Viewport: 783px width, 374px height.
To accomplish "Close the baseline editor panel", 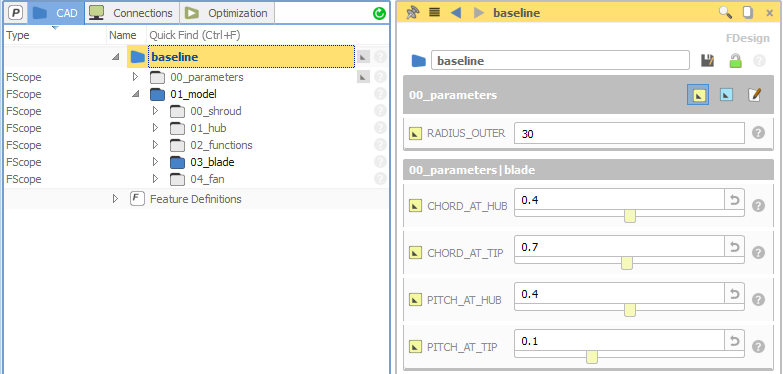I will pyautogui.click(x=770, y=13).
